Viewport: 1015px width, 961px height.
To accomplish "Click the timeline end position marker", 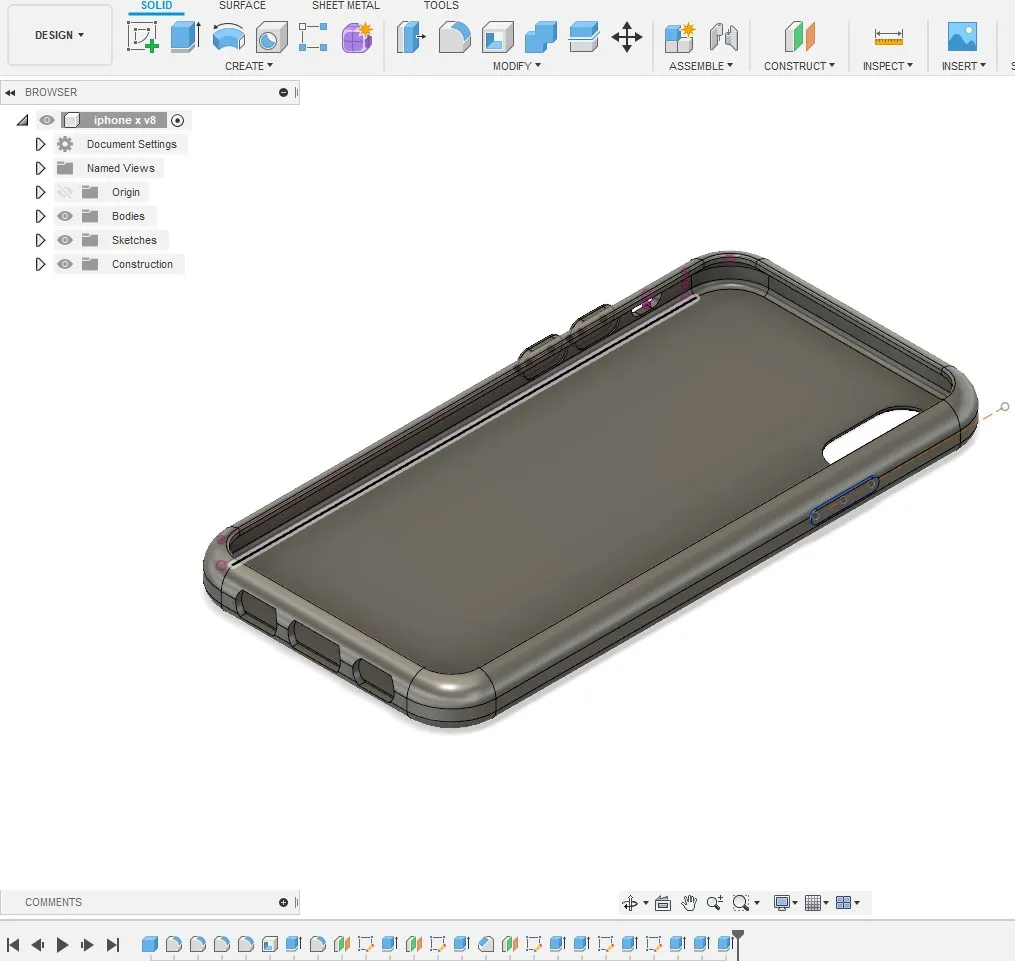I will pyautogui.click(x=738, y=937).
